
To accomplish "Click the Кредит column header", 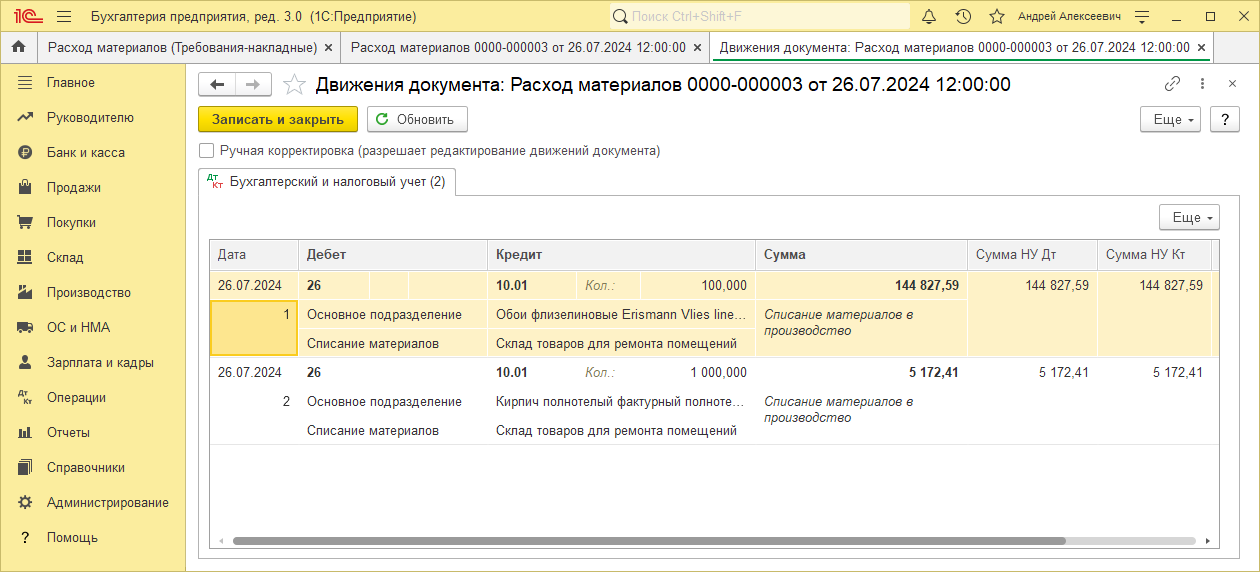I will [x=622, y=255].
